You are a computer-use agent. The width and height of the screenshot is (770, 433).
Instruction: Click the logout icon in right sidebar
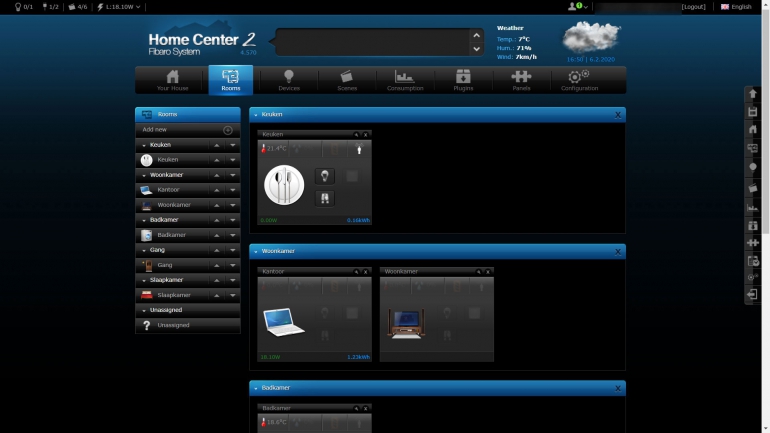click(752, 295)
